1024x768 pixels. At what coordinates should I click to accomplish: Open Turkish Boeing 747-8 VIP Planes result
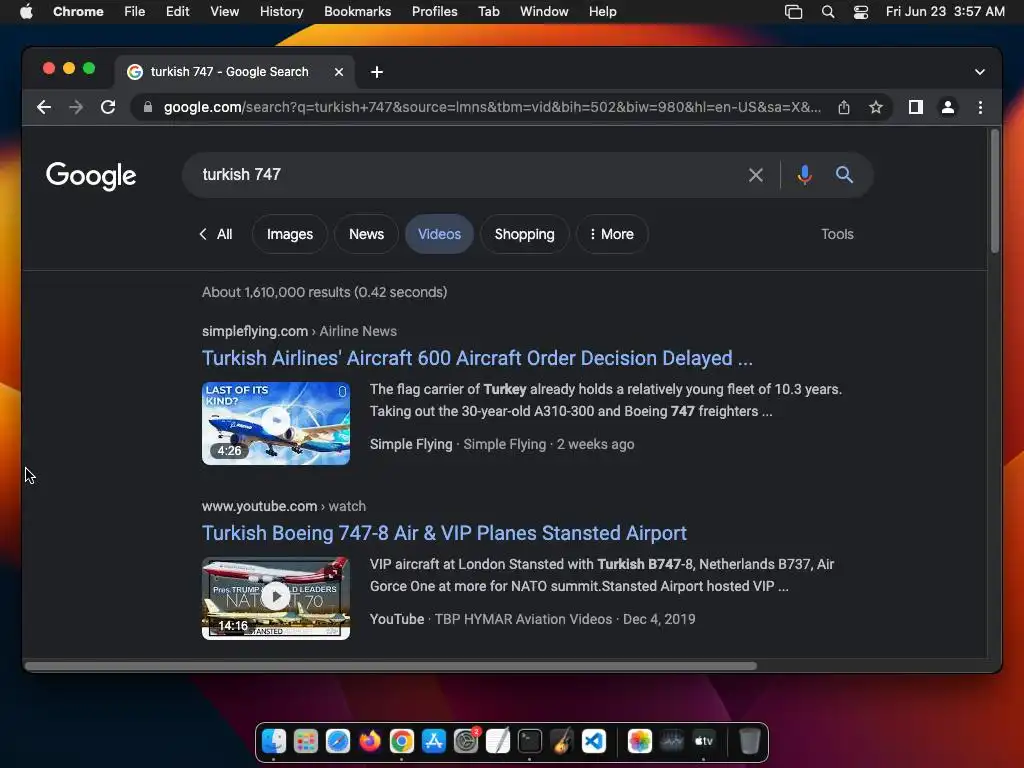point(444,533)
